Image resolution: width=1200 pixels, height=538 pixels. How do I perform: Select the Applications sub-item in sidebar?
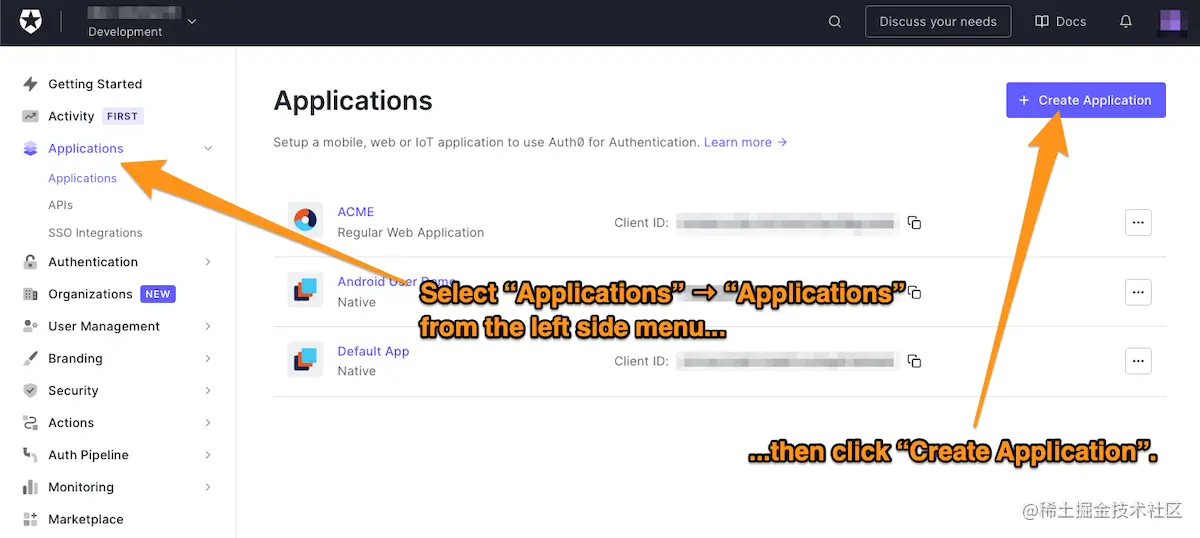pyautogui.click(x=82, y=178)
